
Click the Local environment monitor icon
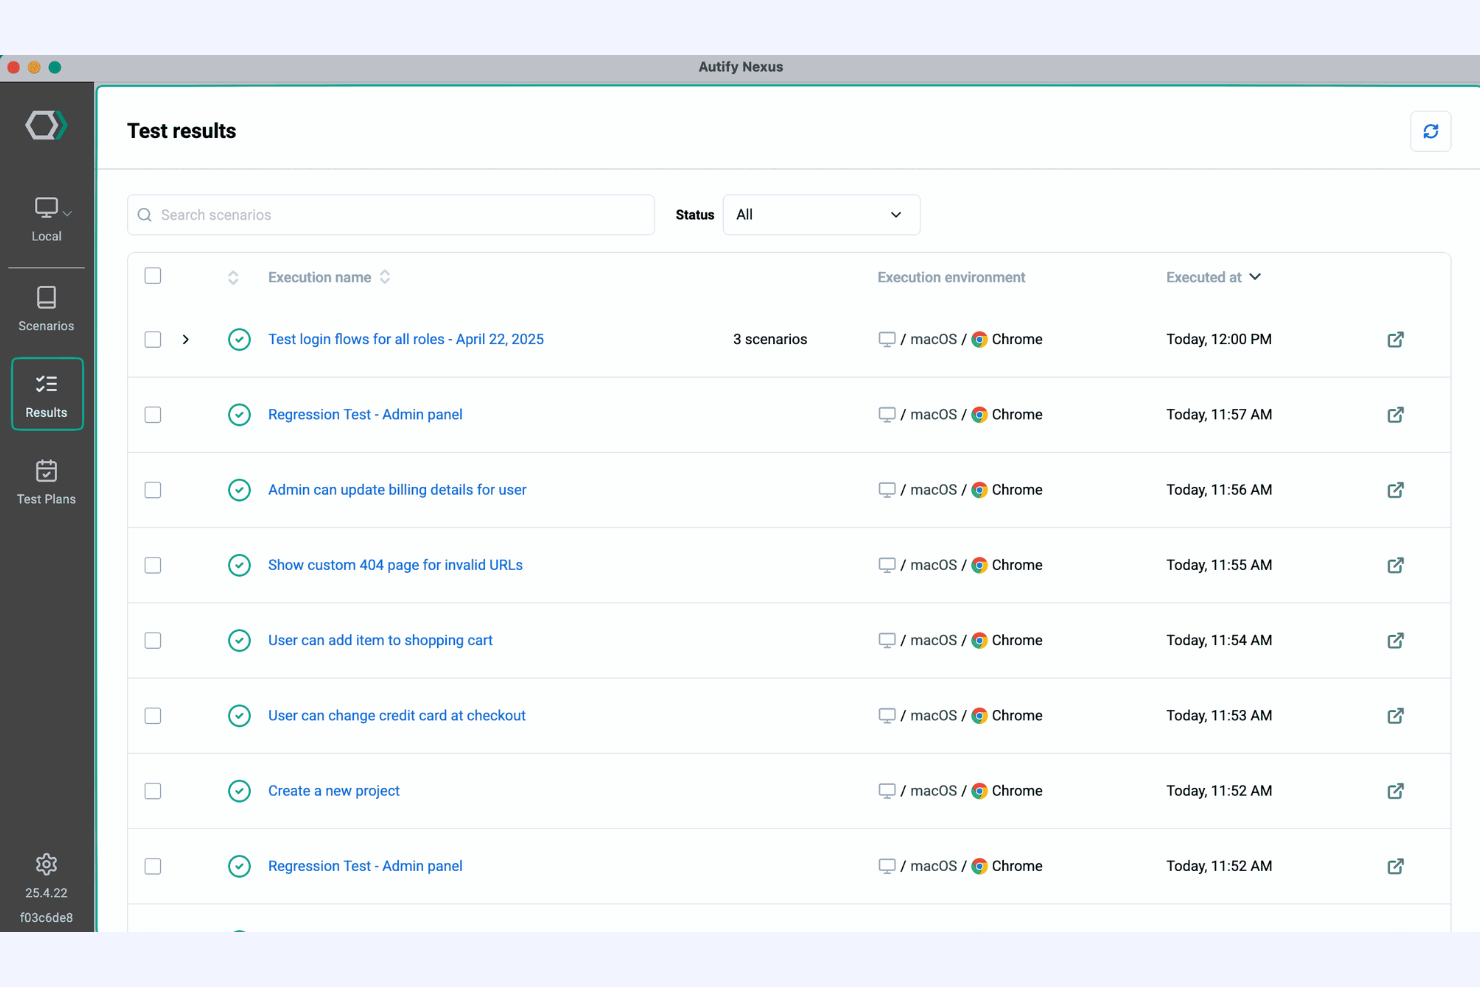point(46,209)
